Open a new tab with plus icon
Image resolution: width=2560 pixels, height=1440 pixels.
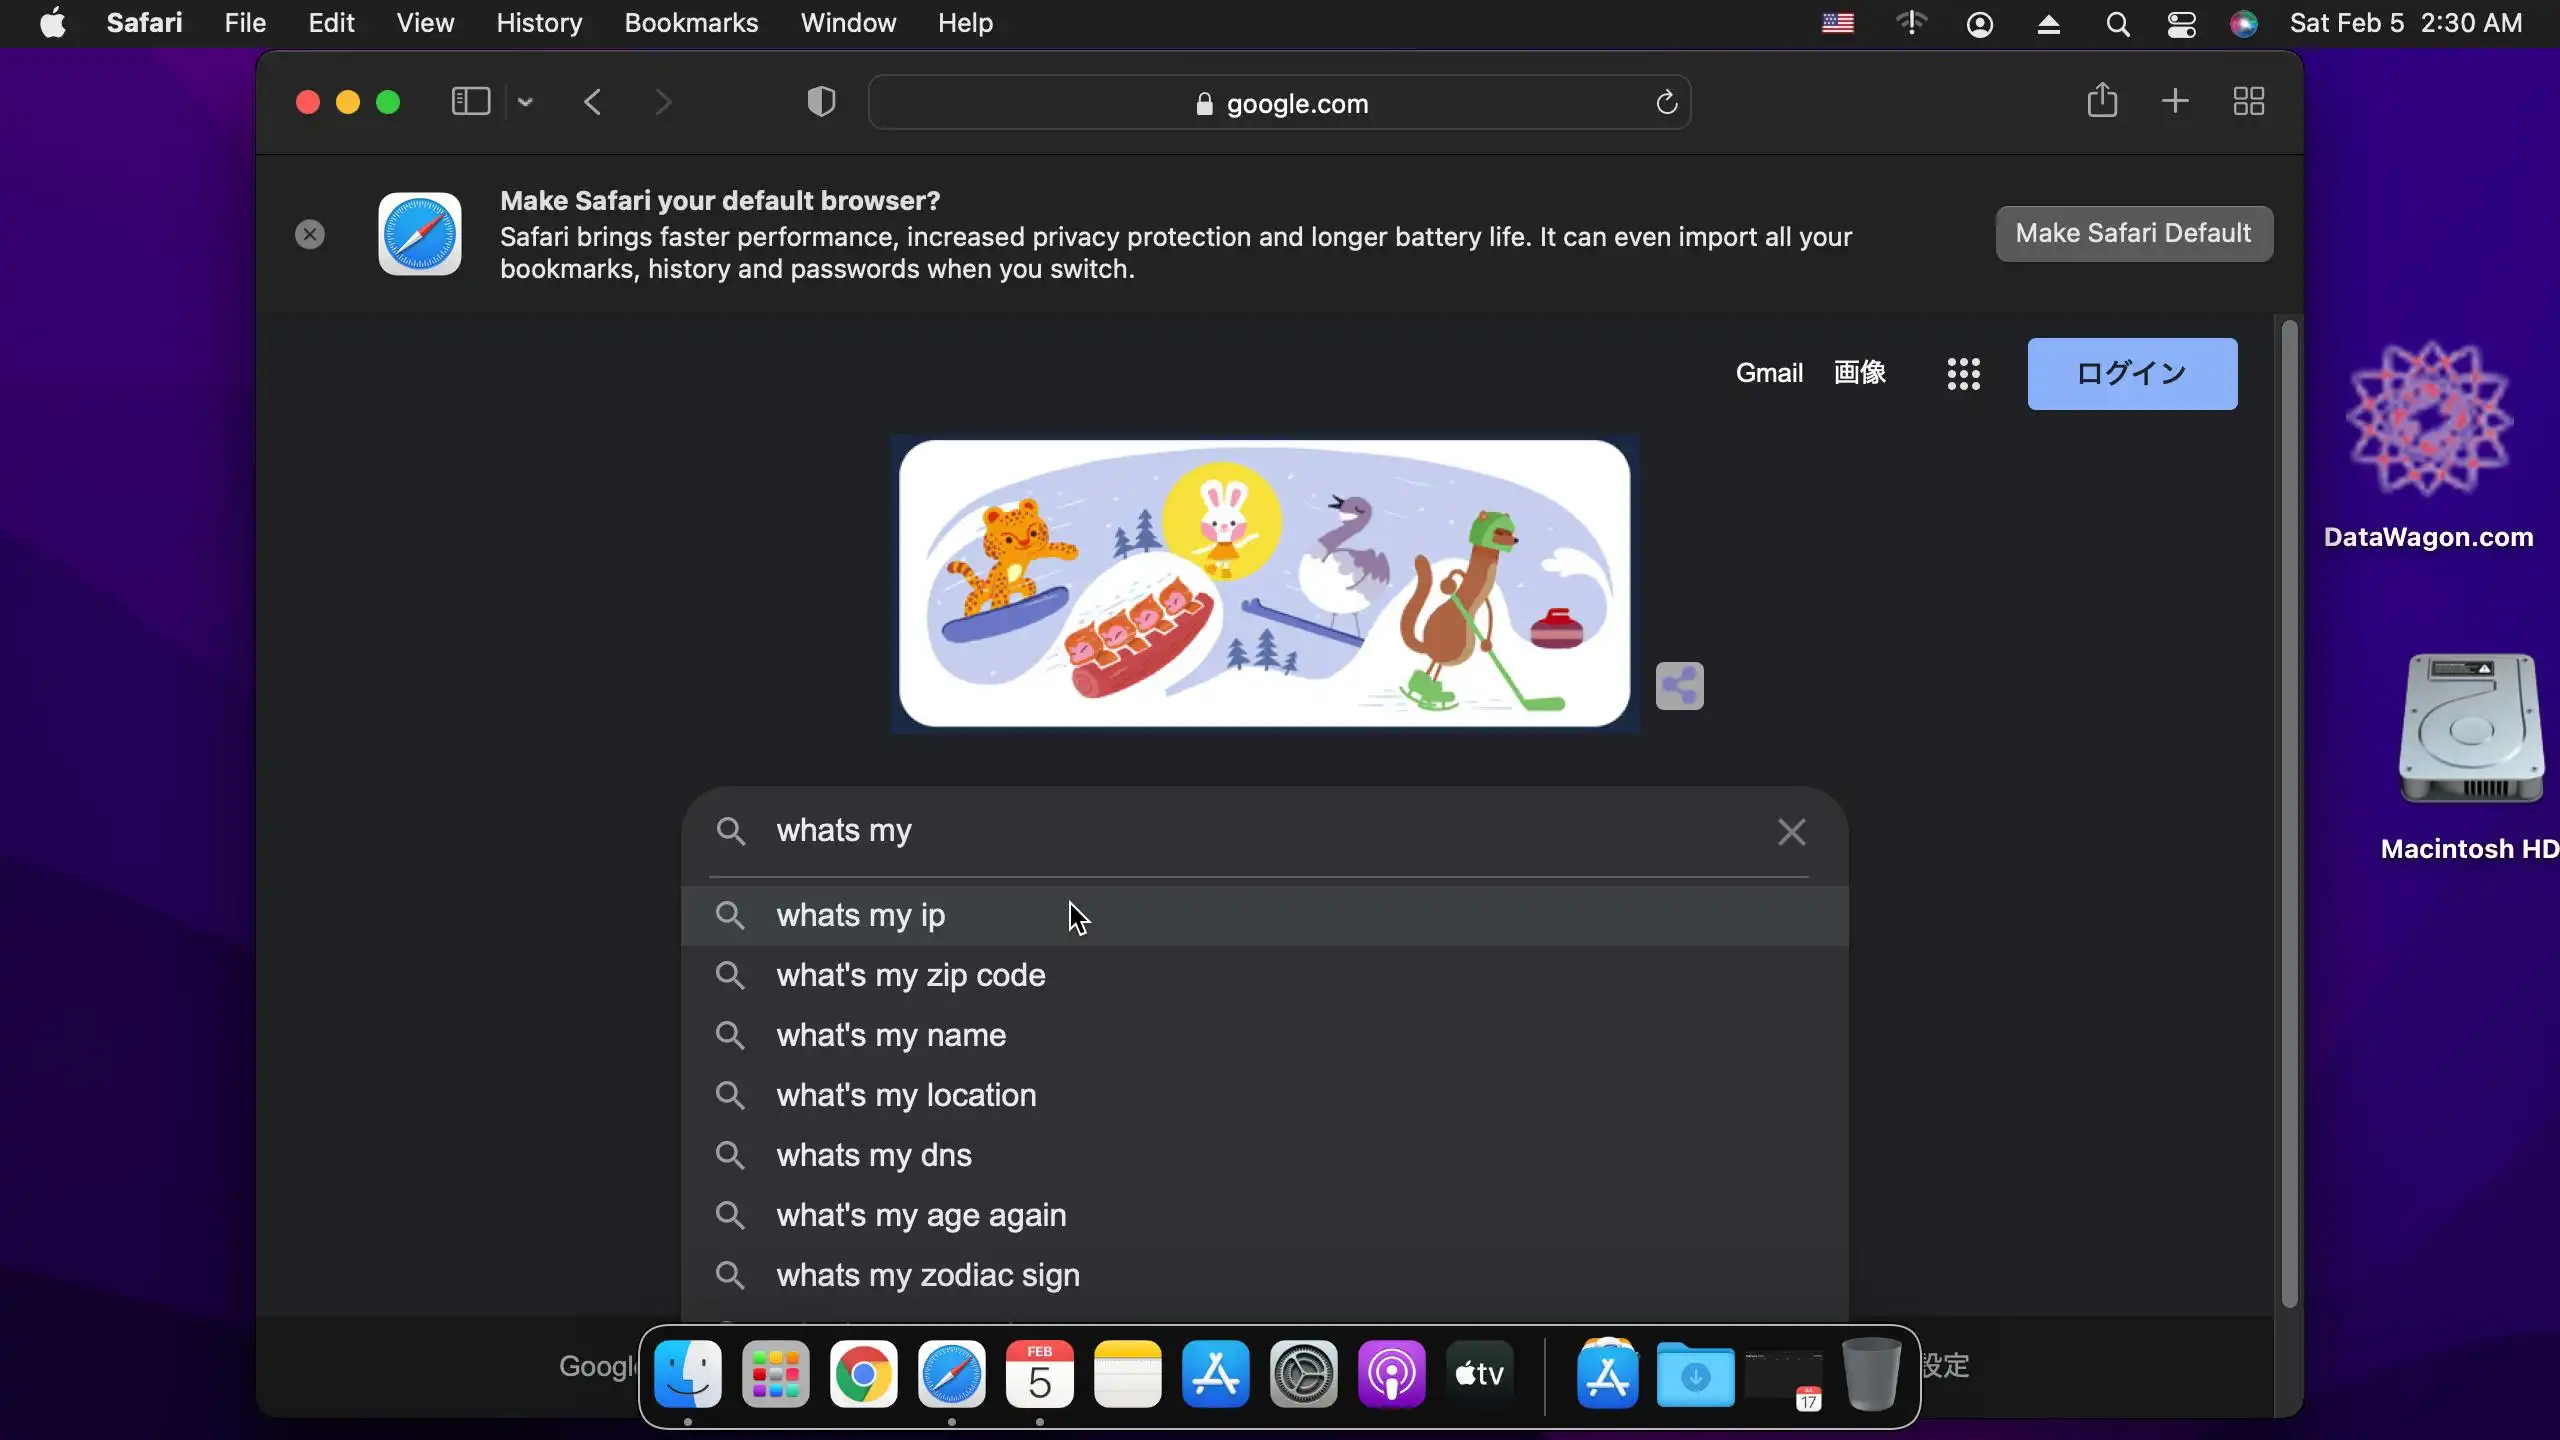(x=2175, y=101)
